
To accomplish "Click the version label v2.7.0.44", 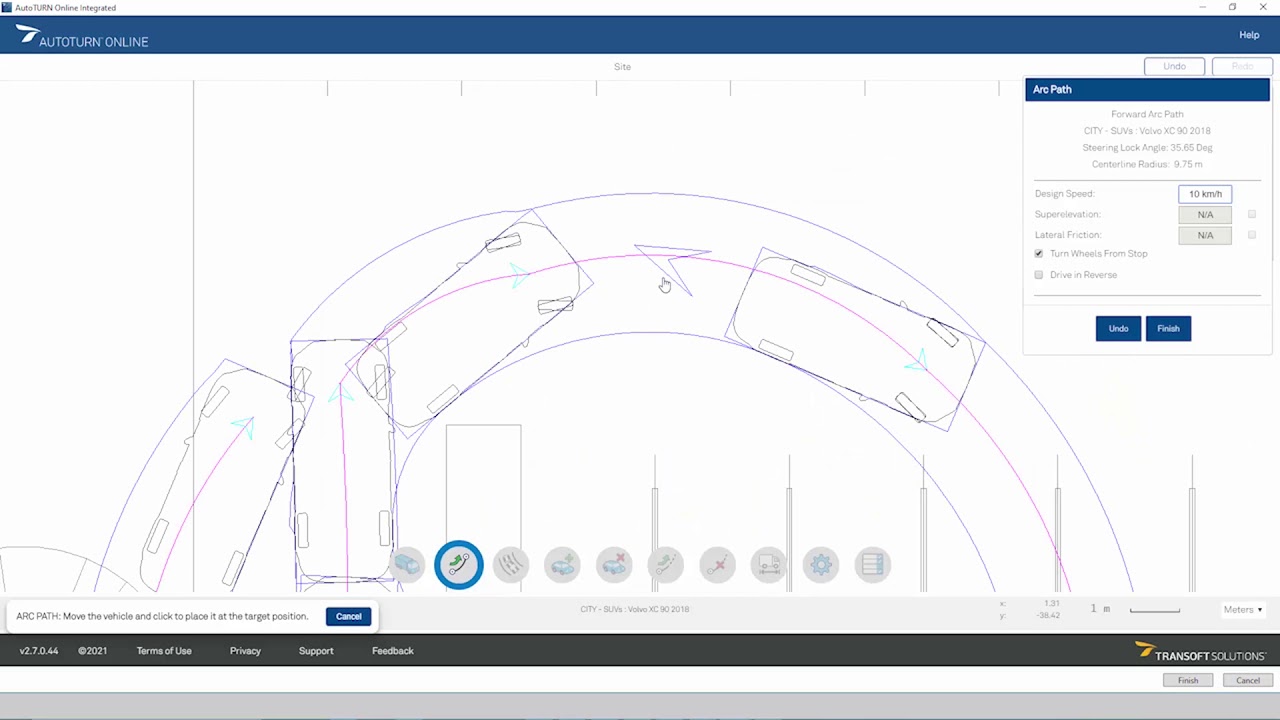I will tap(39, 651).
